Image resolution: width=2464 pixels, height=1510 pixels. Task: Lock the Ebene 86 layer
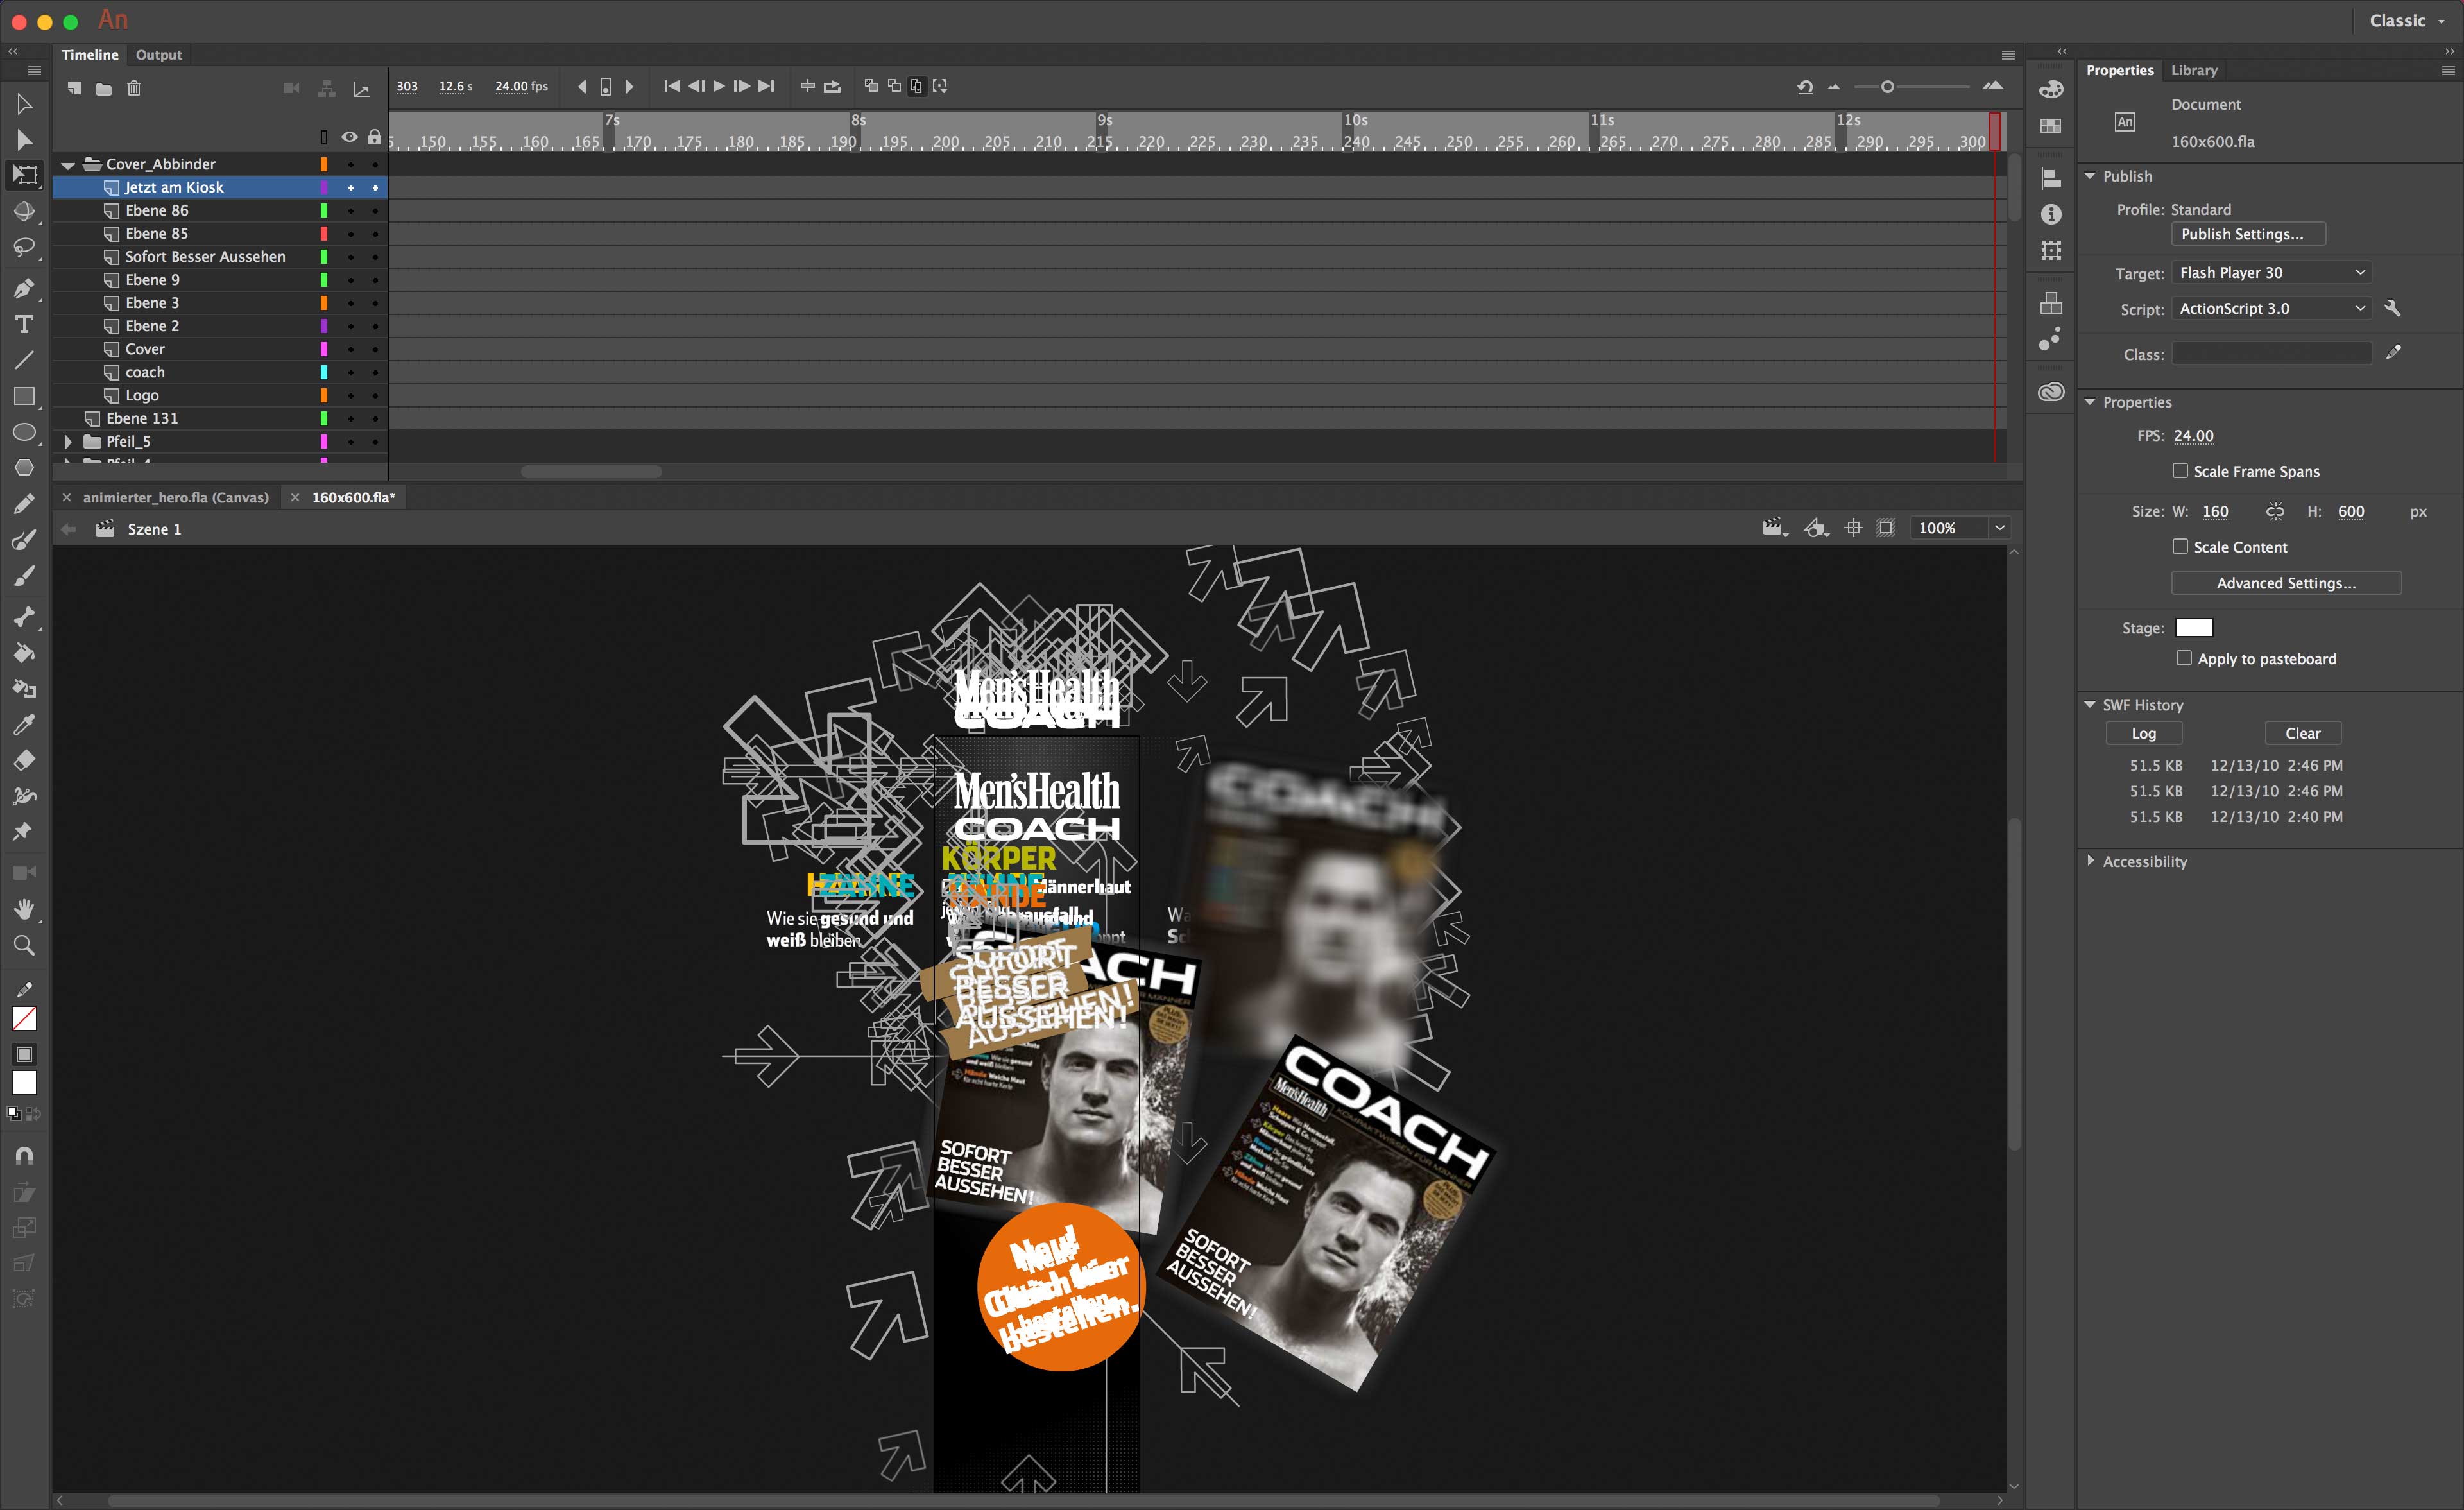(x=375, y=211)
